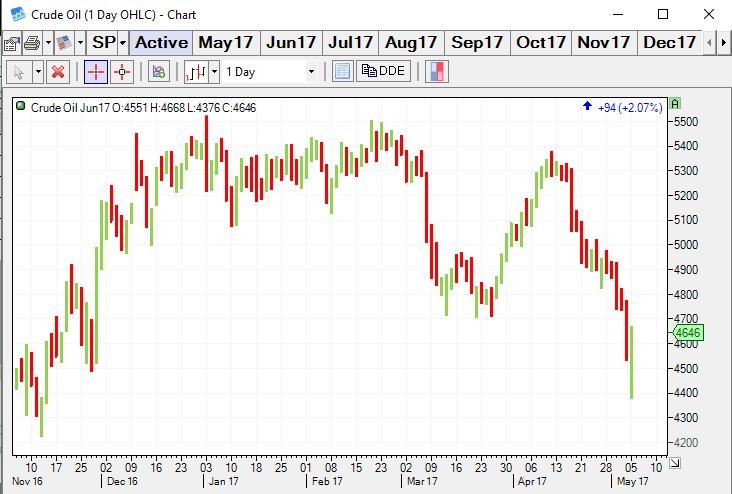Click the OHLC chart type icon
This screenshot has height=494, width=732.
pos(196,72)
